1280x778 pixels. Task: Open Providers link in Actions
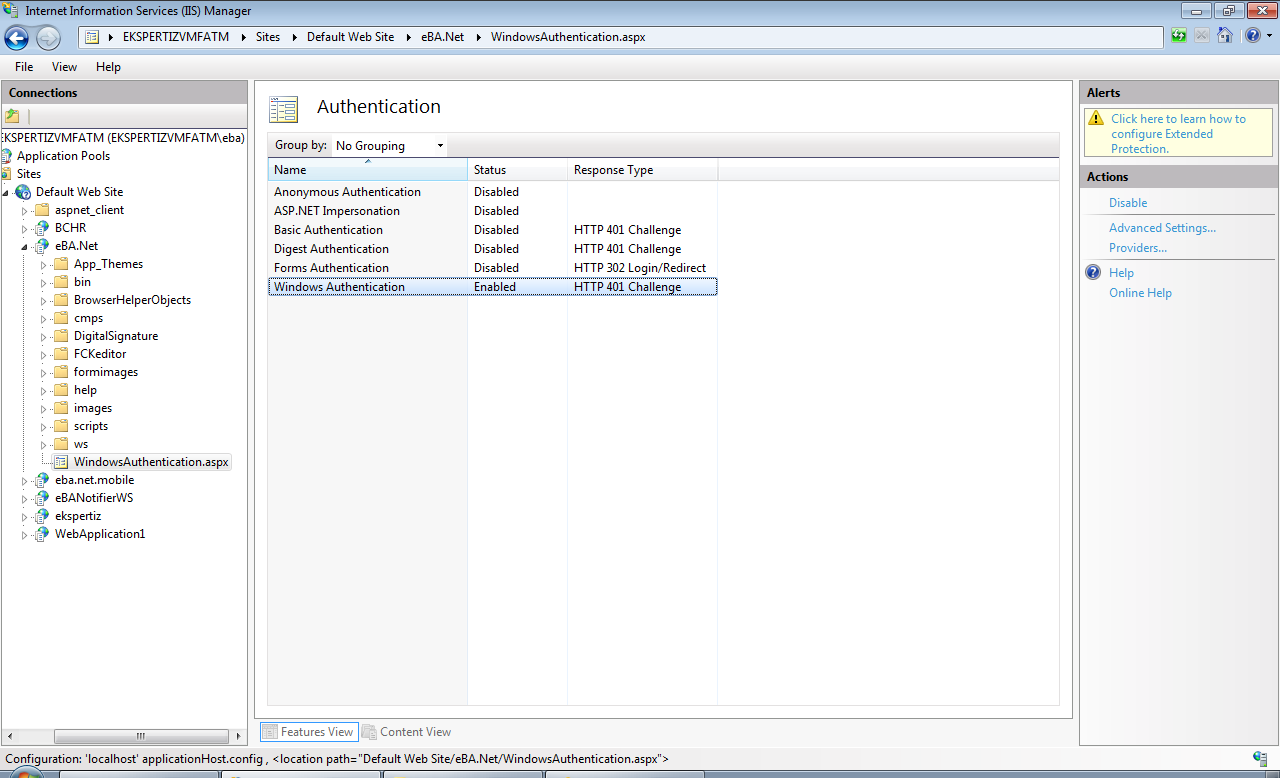pyautogui.click(x=1138, y=248)
